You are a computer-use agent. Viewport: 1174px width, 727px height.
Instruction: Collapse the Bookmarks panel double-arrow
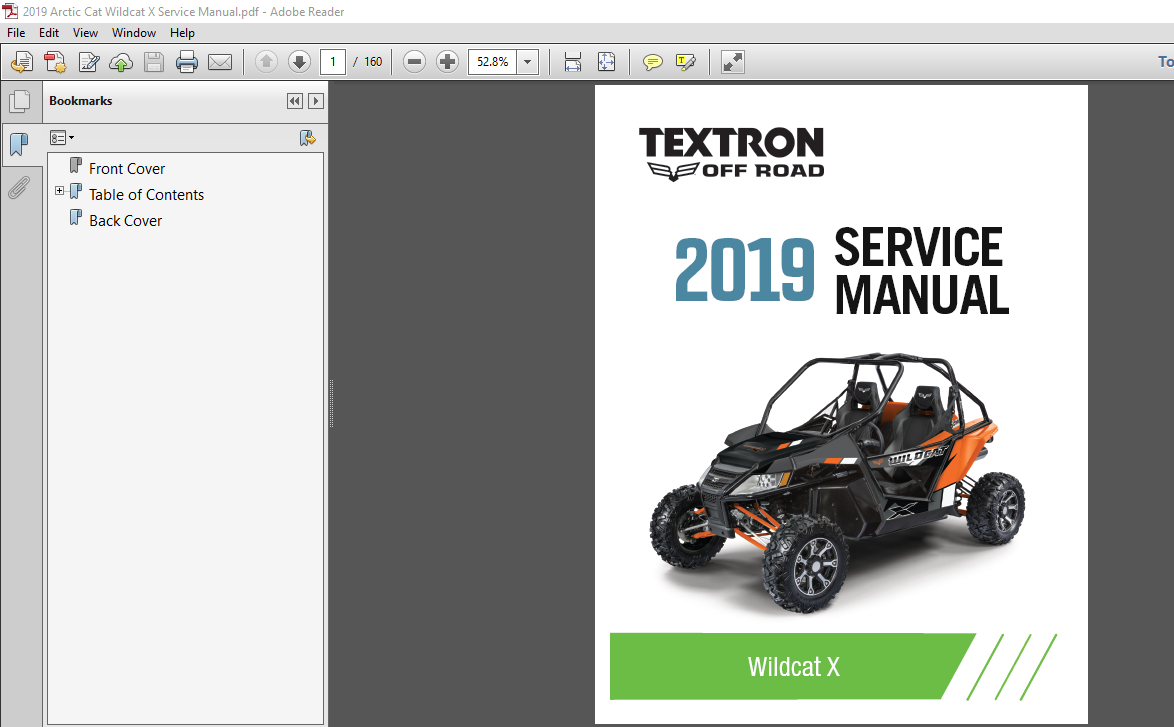click(x=295, y=101)
